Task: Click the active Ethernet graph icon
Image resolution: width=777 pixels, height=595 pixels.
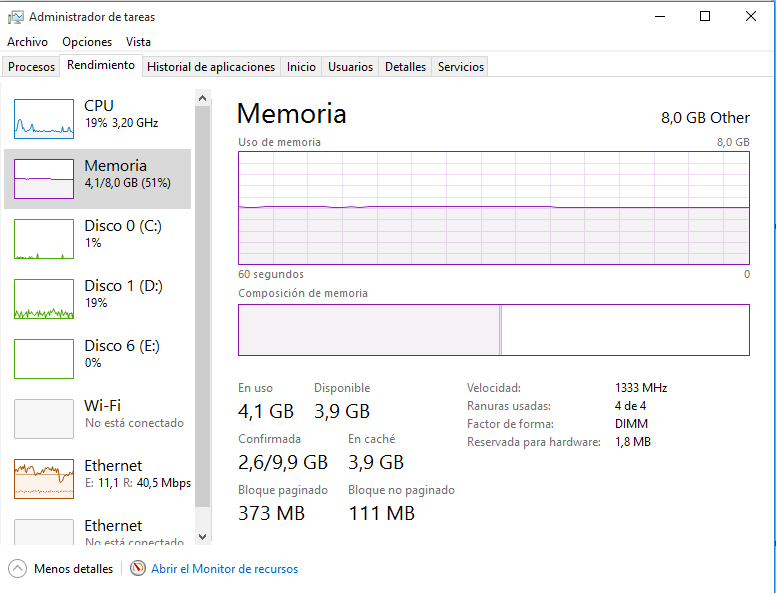Action: pyautogui.click(x=44, y=478)
